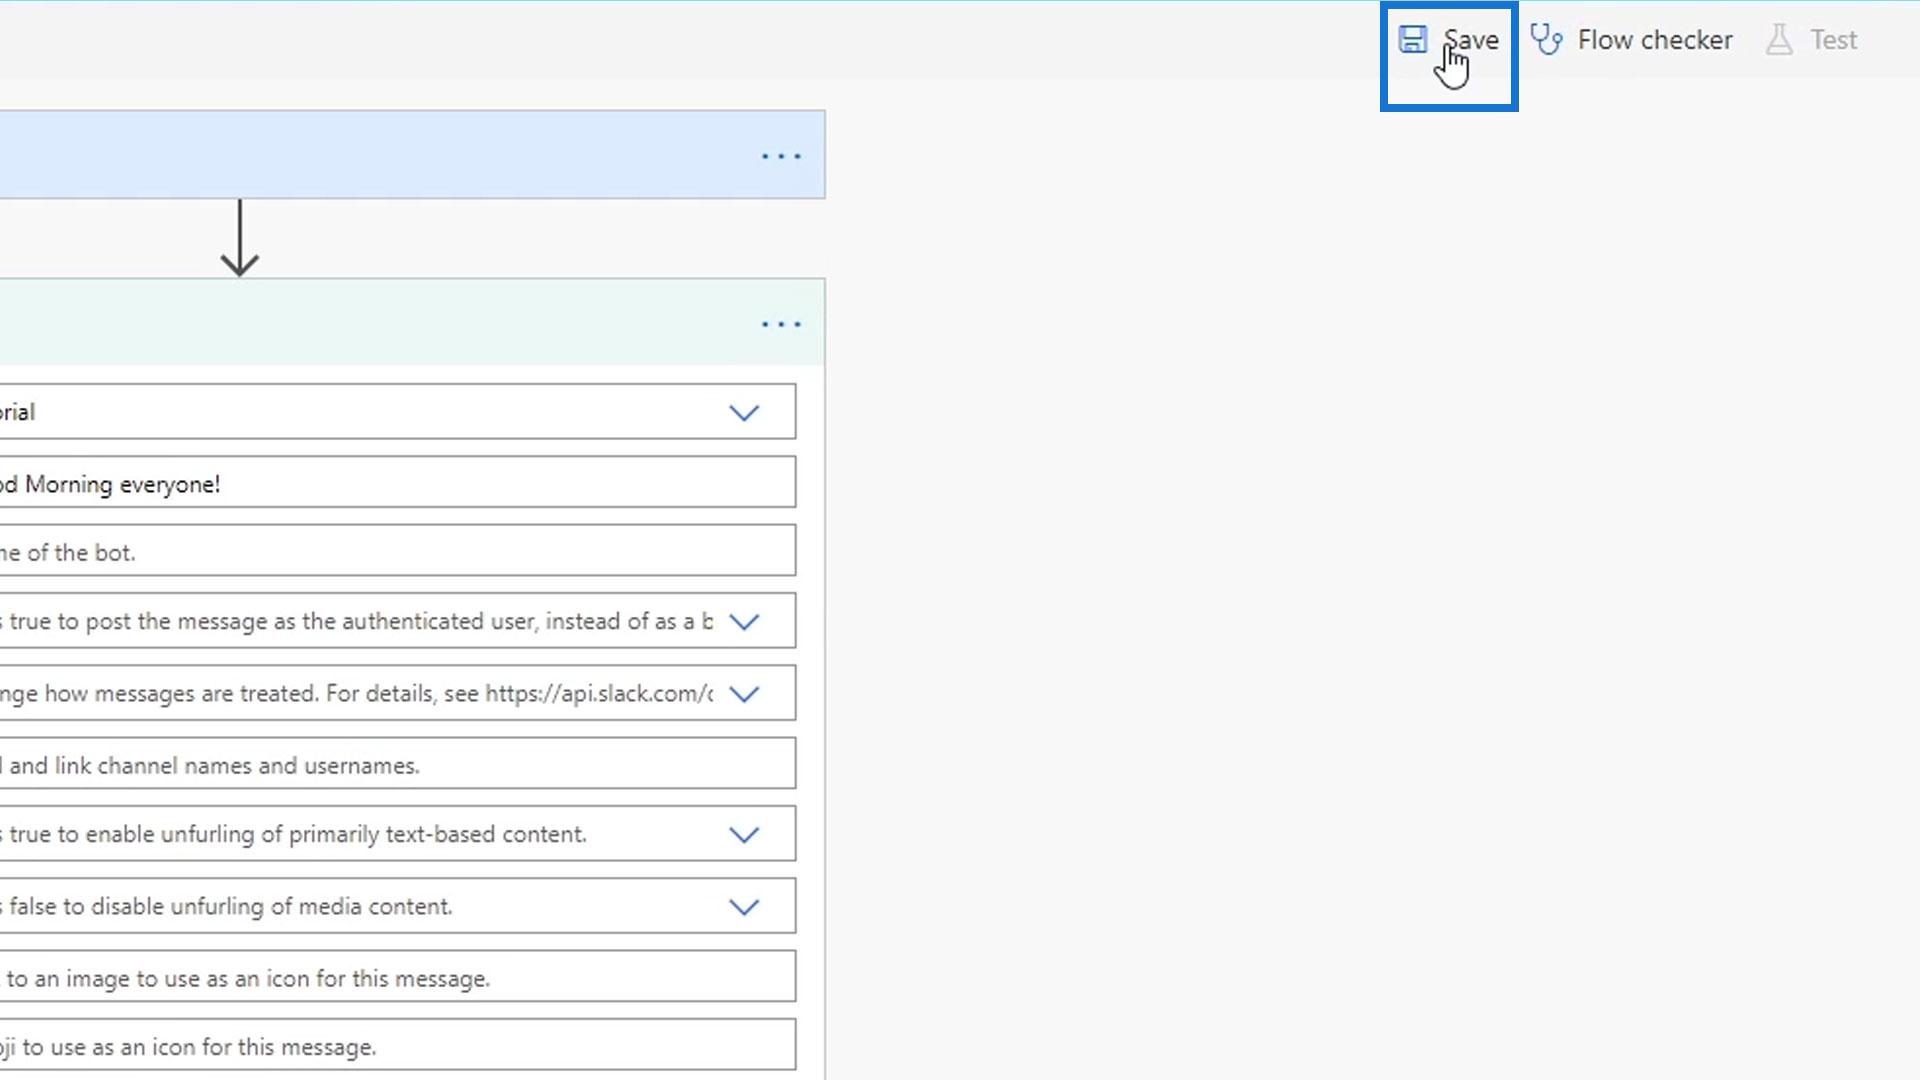Click the Save floppy disk icon
This screenshot has height=1080, width=1920.
(x=1412, y=40)
